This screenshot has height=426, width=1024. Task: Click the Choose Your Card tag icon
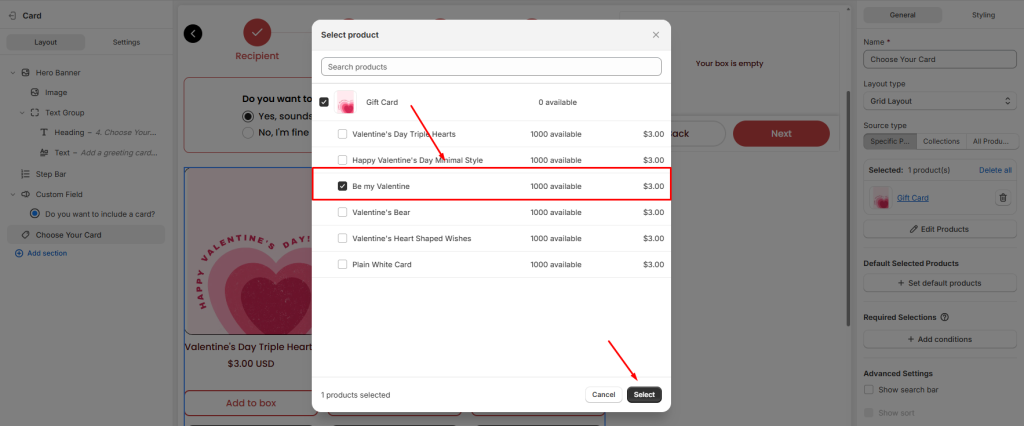tap(27, 235)
